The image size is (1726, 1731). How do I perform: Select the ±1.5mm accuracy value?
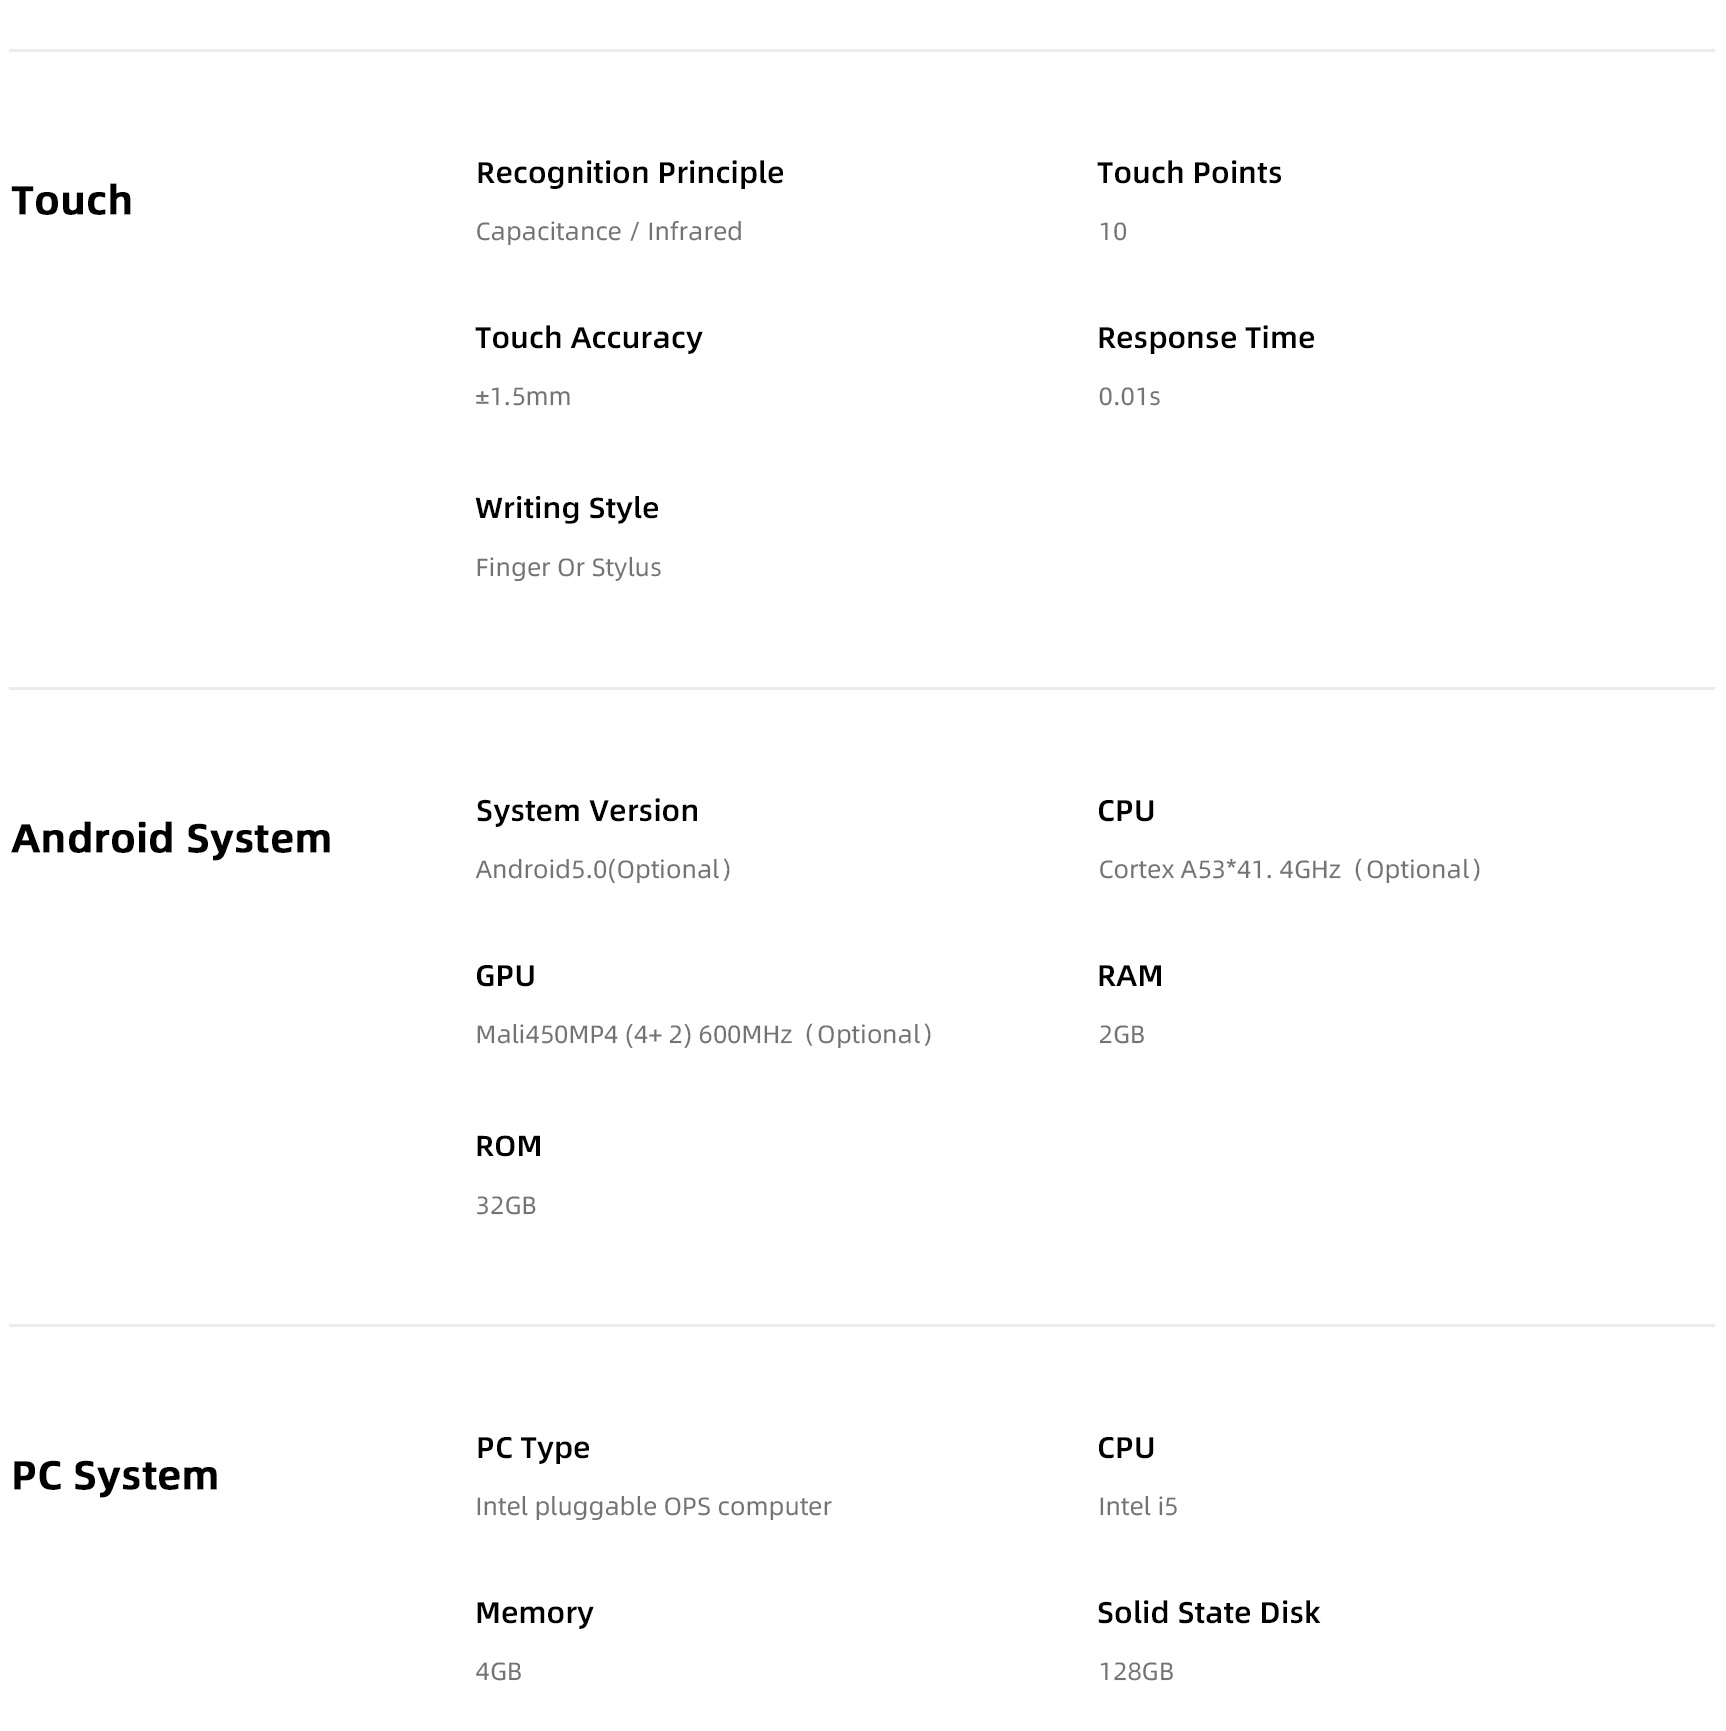[523, 397]
